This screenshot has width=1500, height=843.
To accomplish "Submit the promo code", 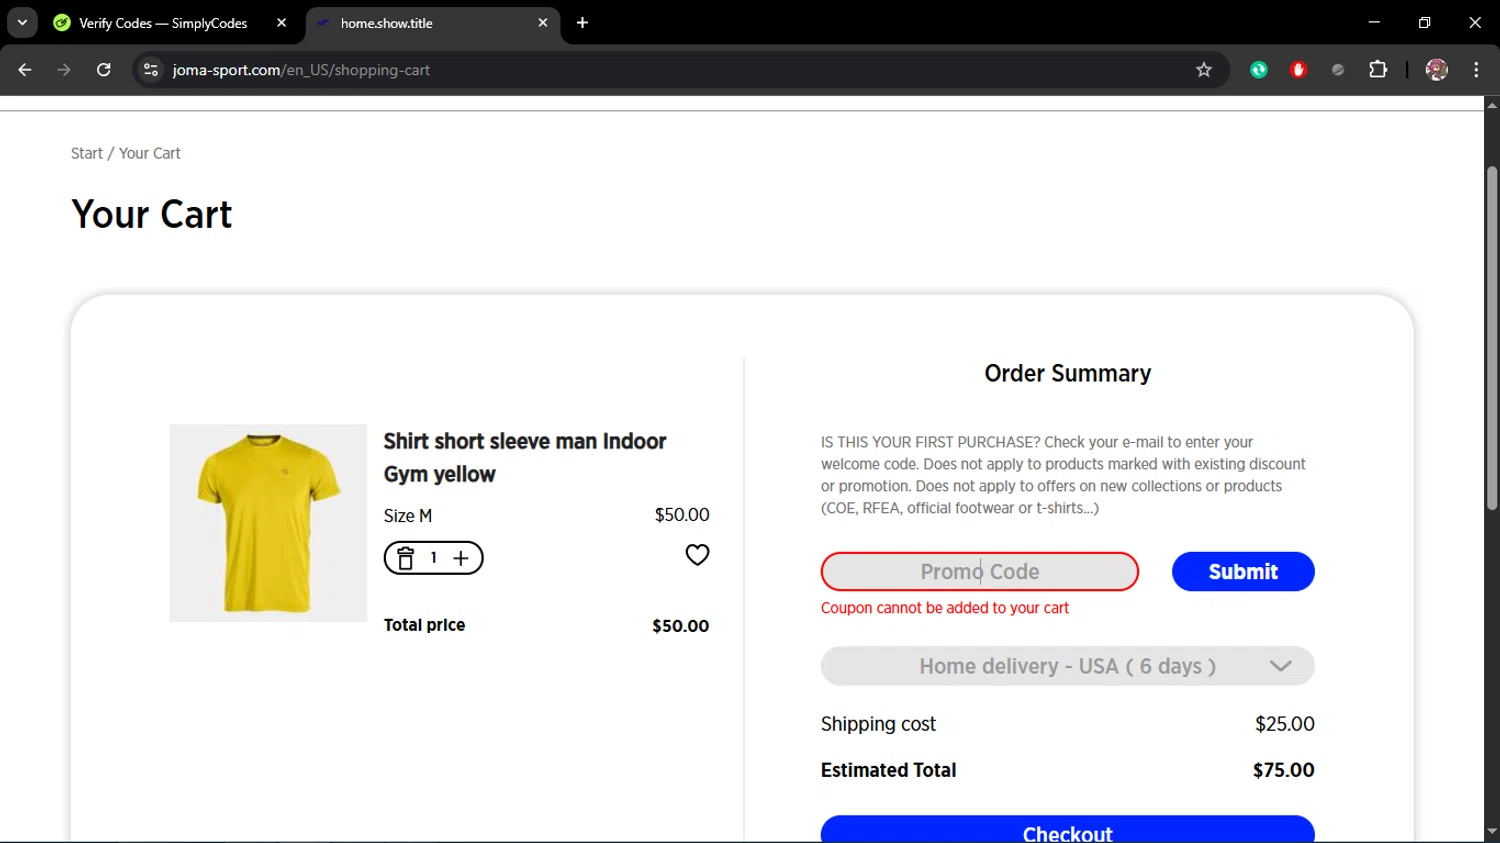I will click(1243, 571).
